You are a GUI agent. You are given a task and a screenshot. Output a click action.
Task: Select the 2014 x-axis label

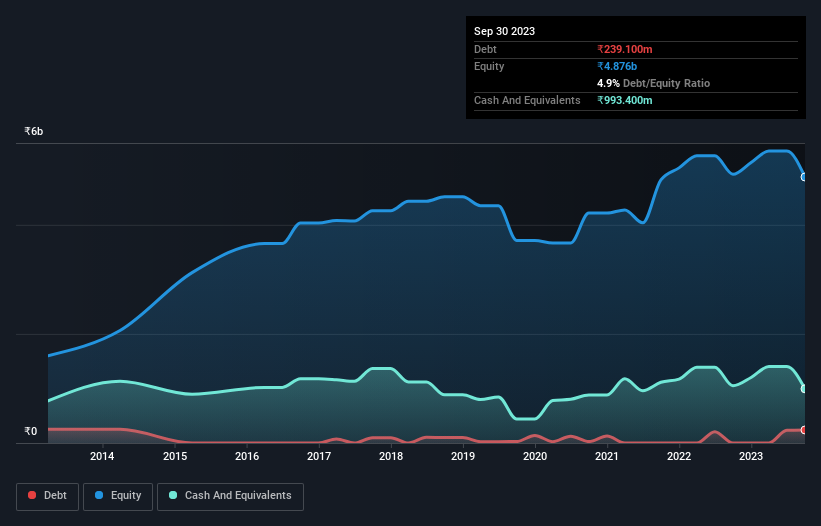[x=102, y=456]
